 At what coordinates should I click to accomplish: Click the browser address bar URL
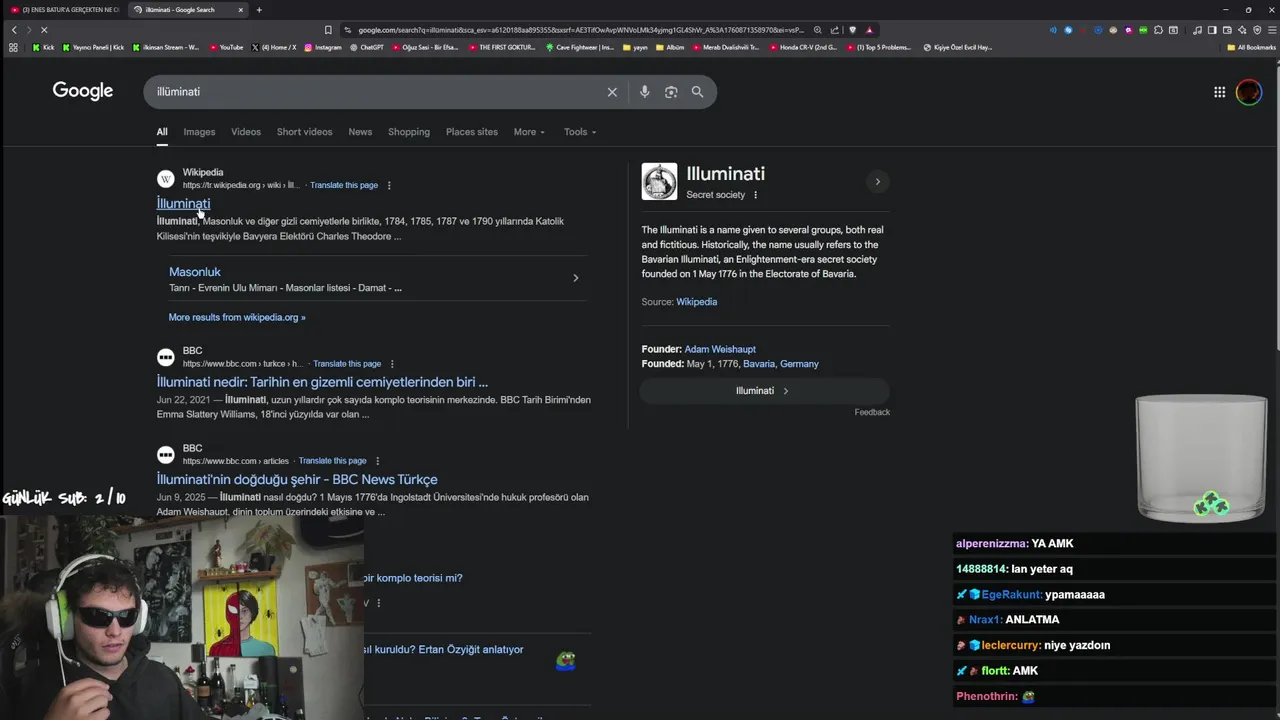580,30
